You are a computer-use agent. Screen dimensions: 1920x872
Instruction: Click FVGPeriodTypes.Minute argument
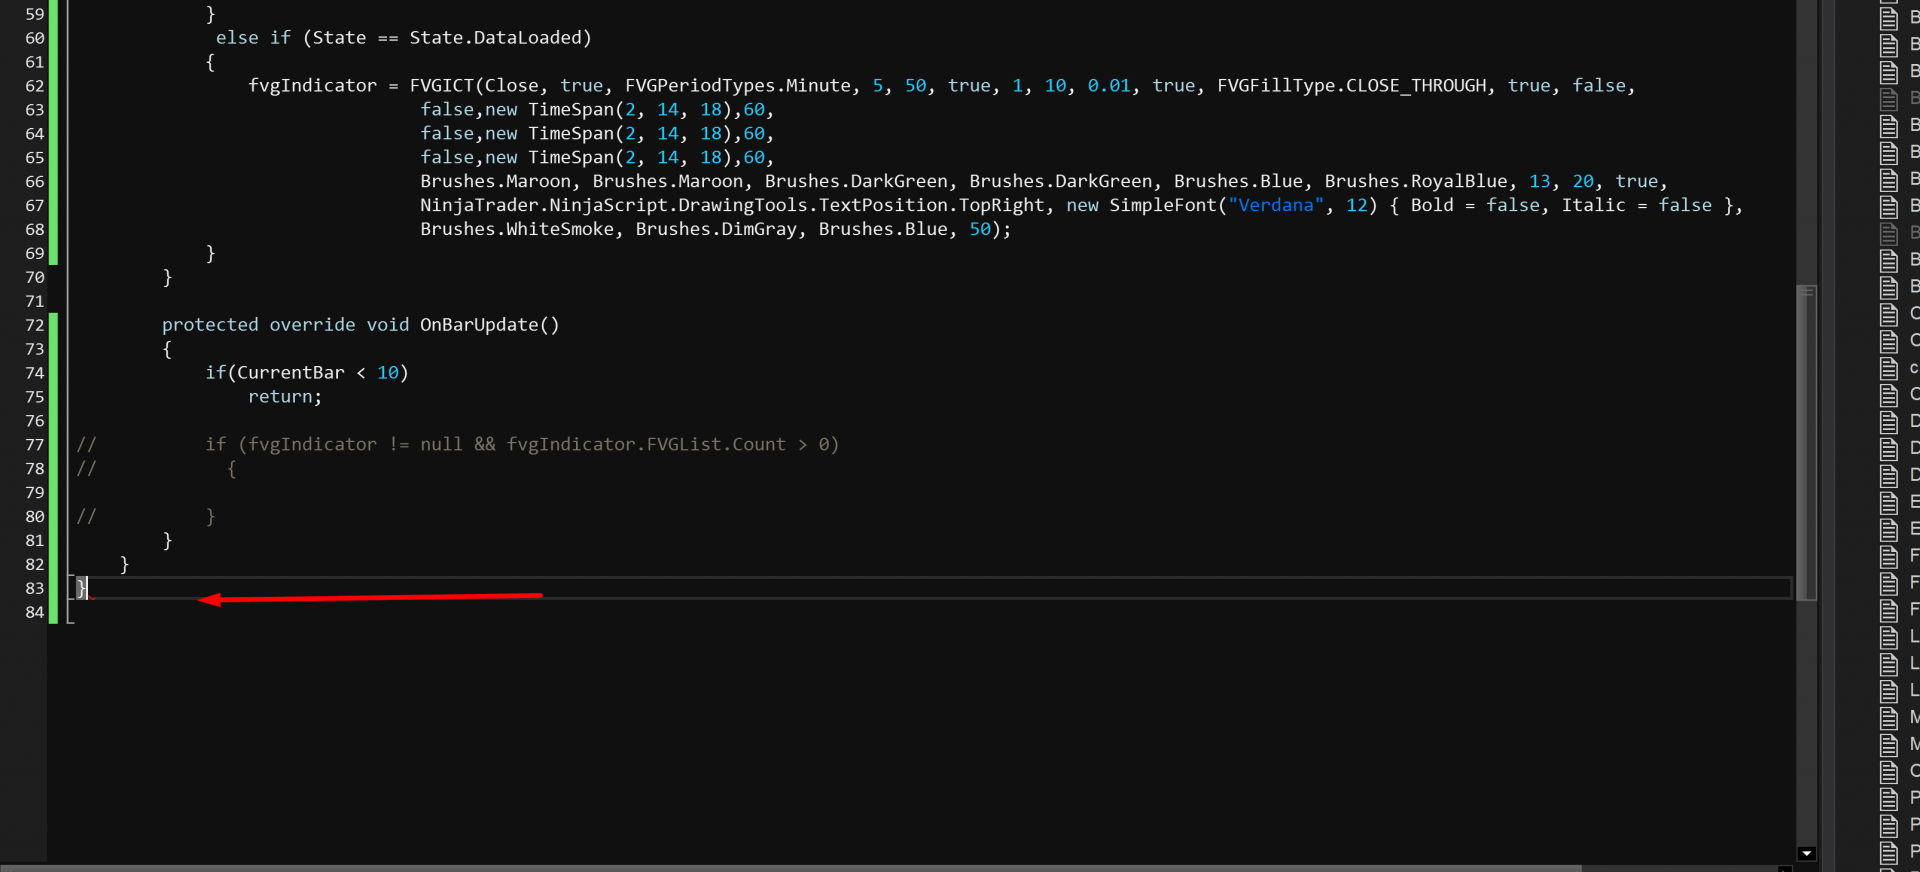coord(738,86)
